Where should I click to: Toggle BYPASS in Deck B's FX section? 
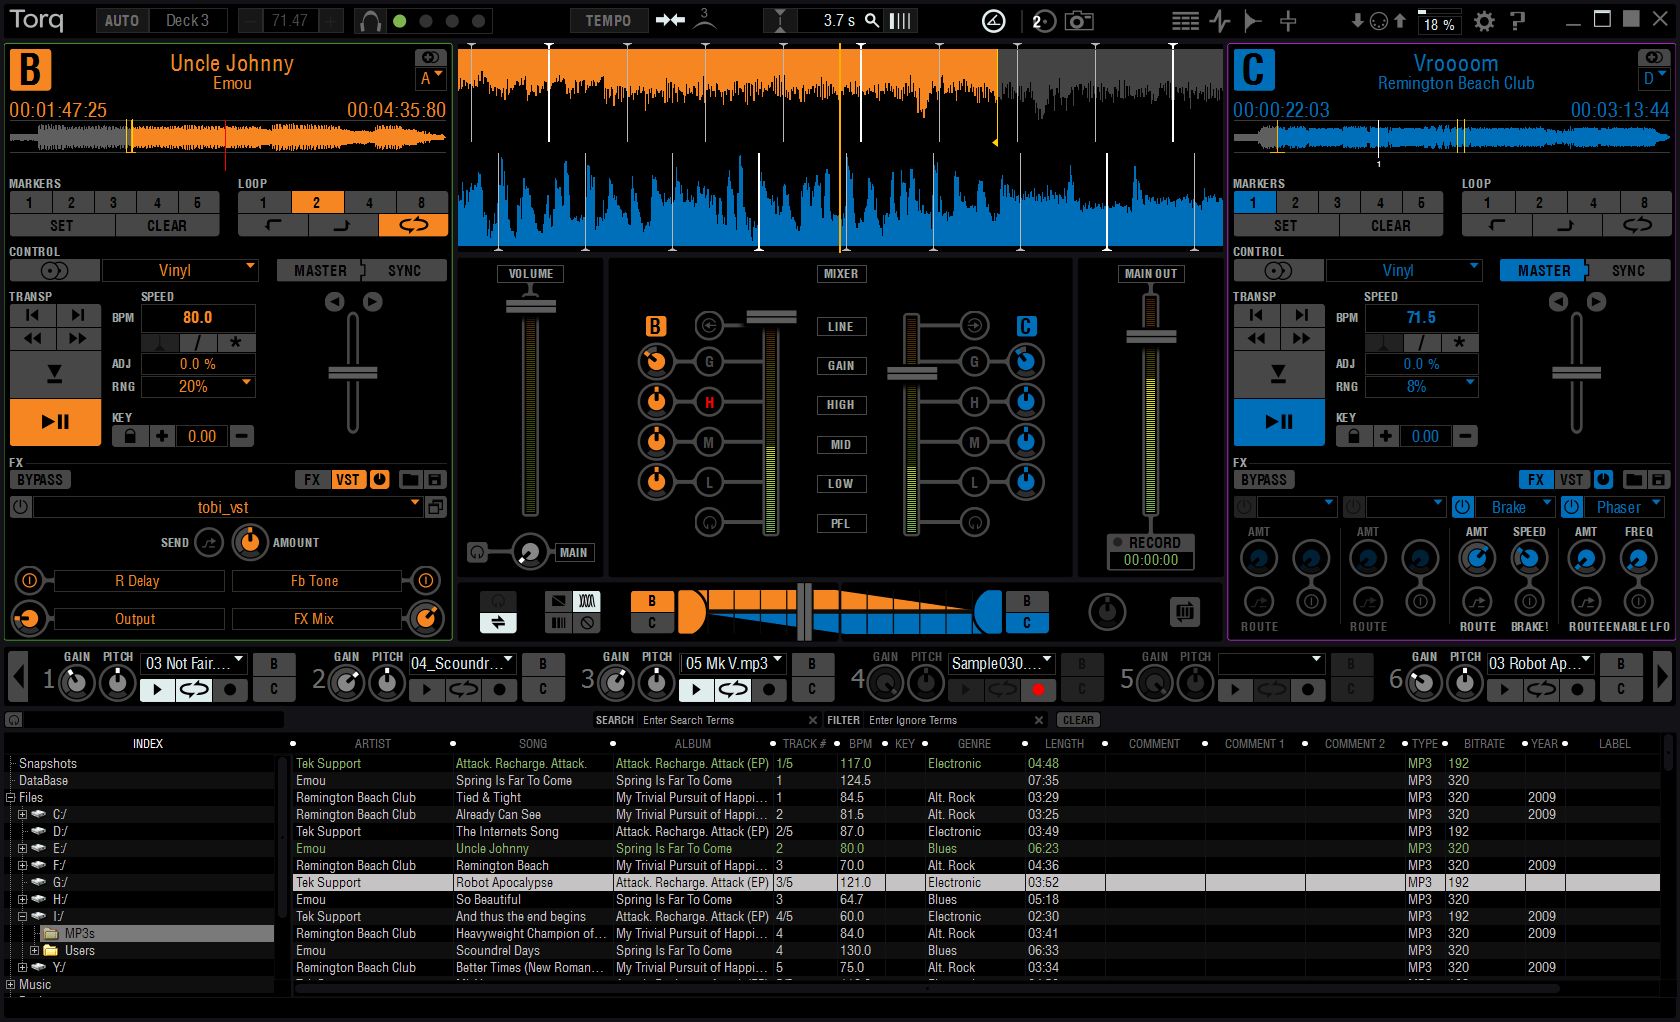pyautogui.click(x=39, y=480)
